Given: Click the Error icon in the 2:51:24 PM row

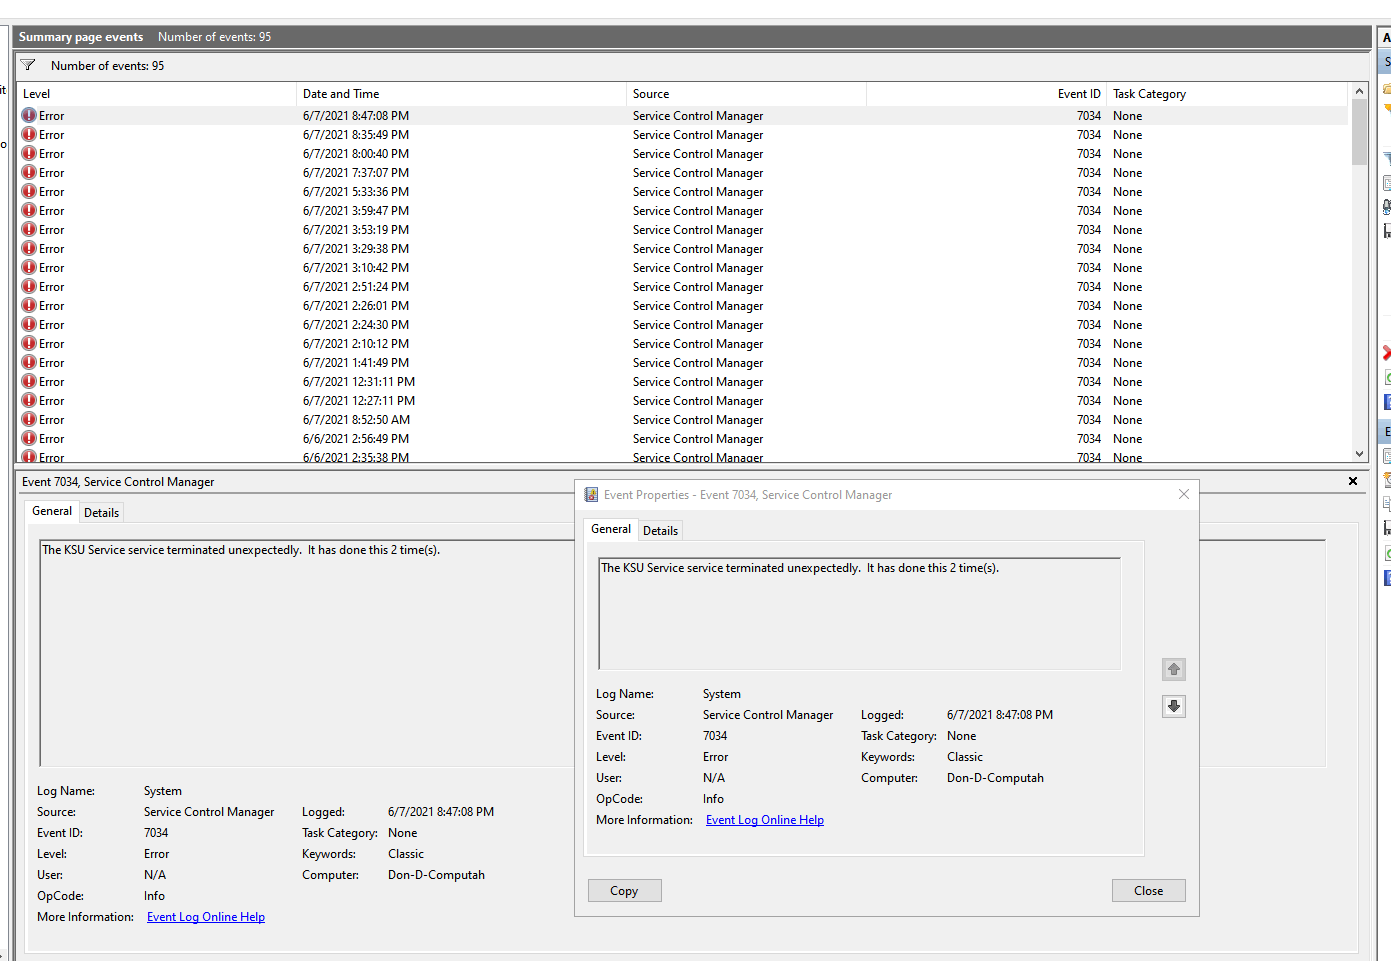Looking at the screenshot, I should tap(29, 286).
